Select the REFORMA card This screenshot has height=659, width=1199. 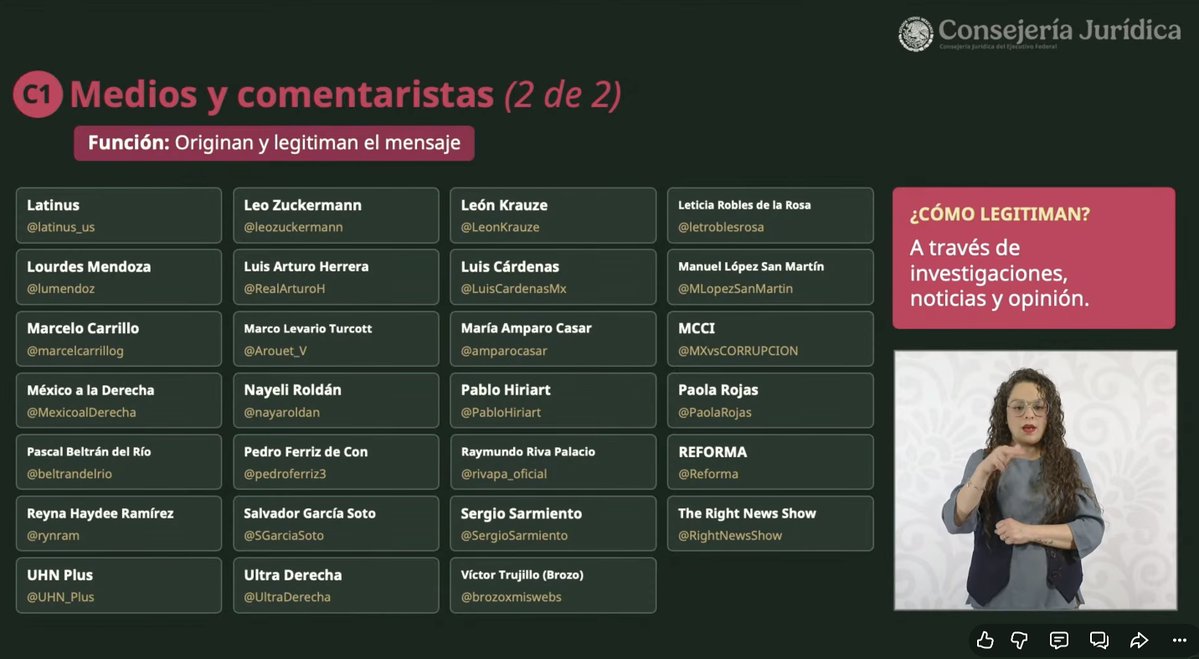coord(770,462)
